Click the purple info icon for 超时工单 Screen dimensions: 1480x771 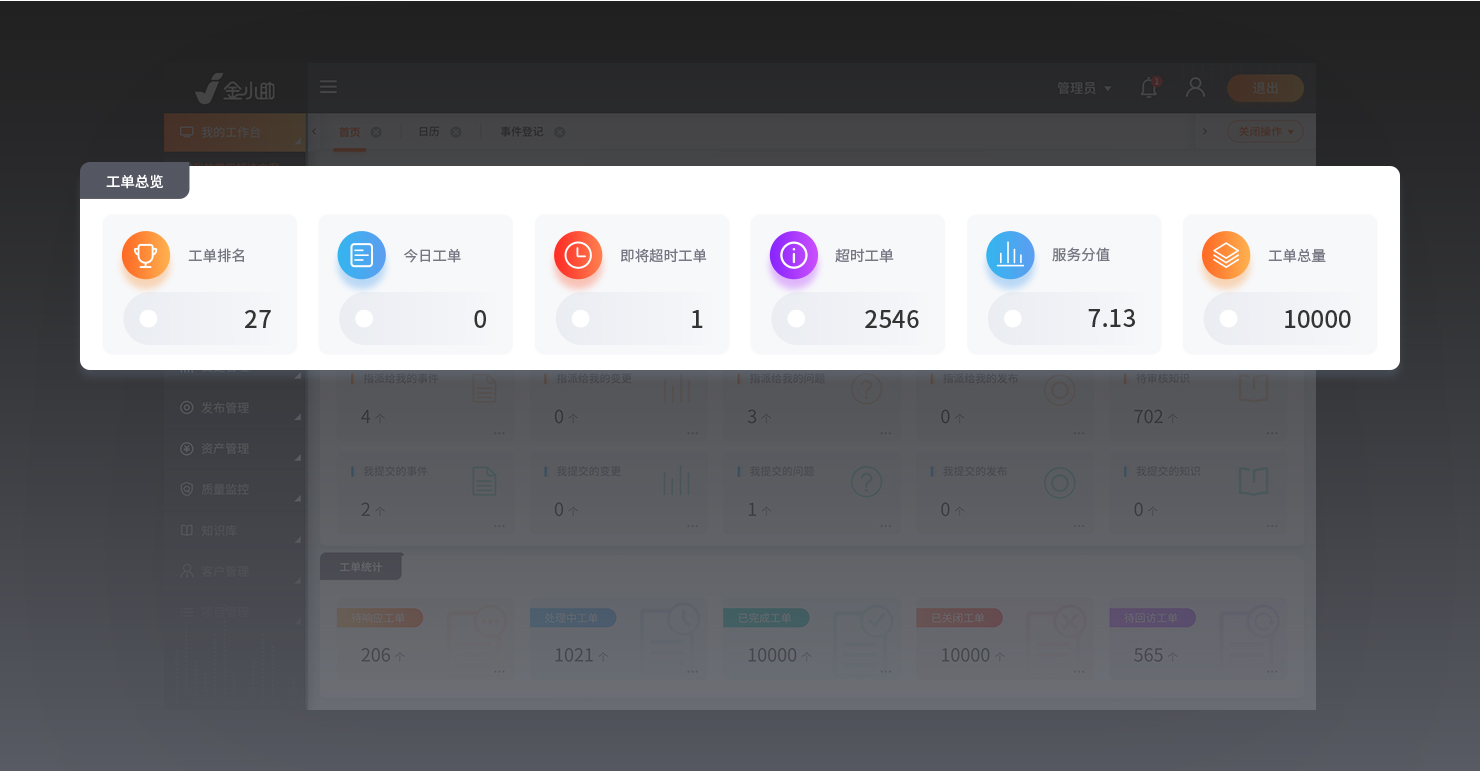click(x=793, y=255)
